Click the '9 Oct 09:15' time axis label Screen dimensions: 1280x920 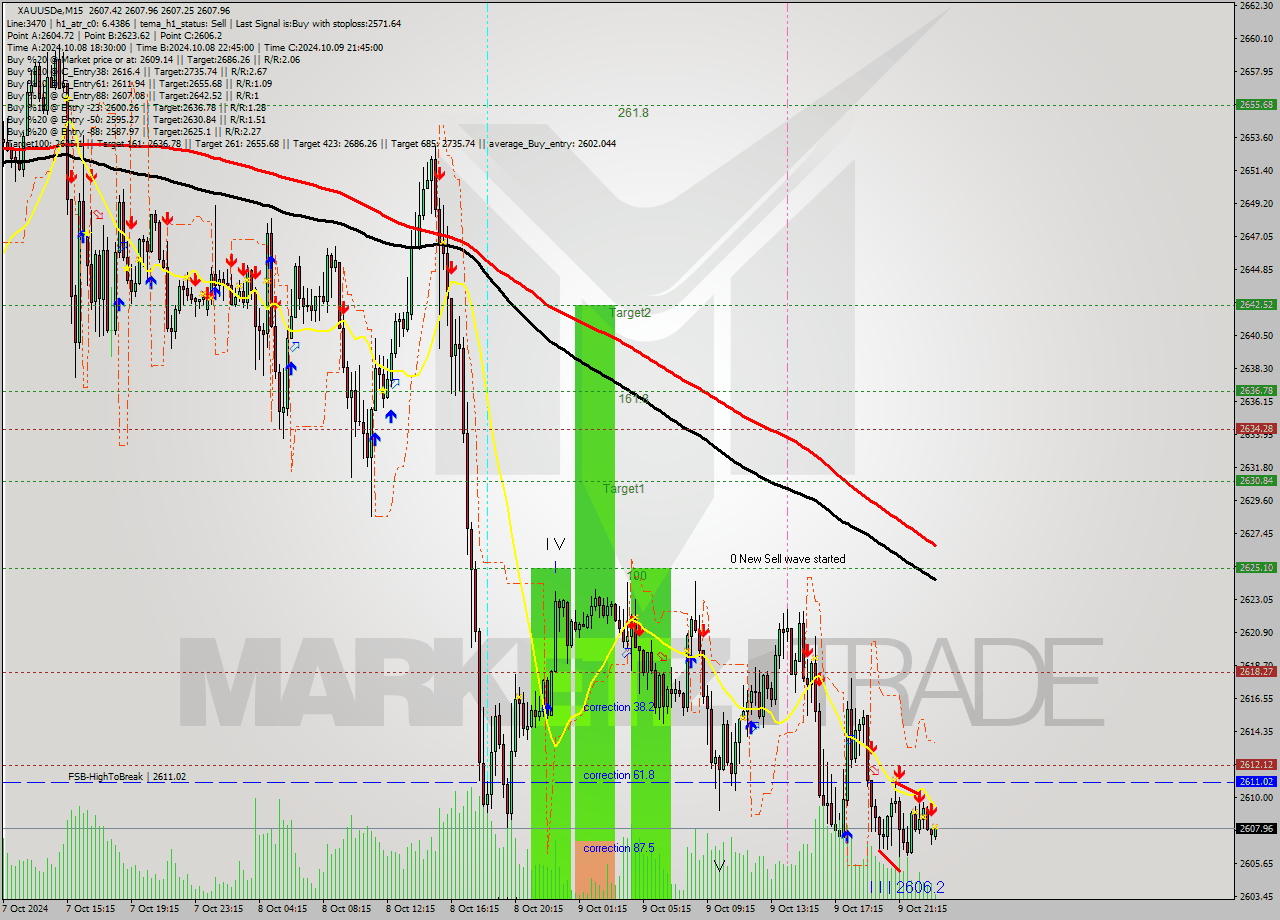730,910
